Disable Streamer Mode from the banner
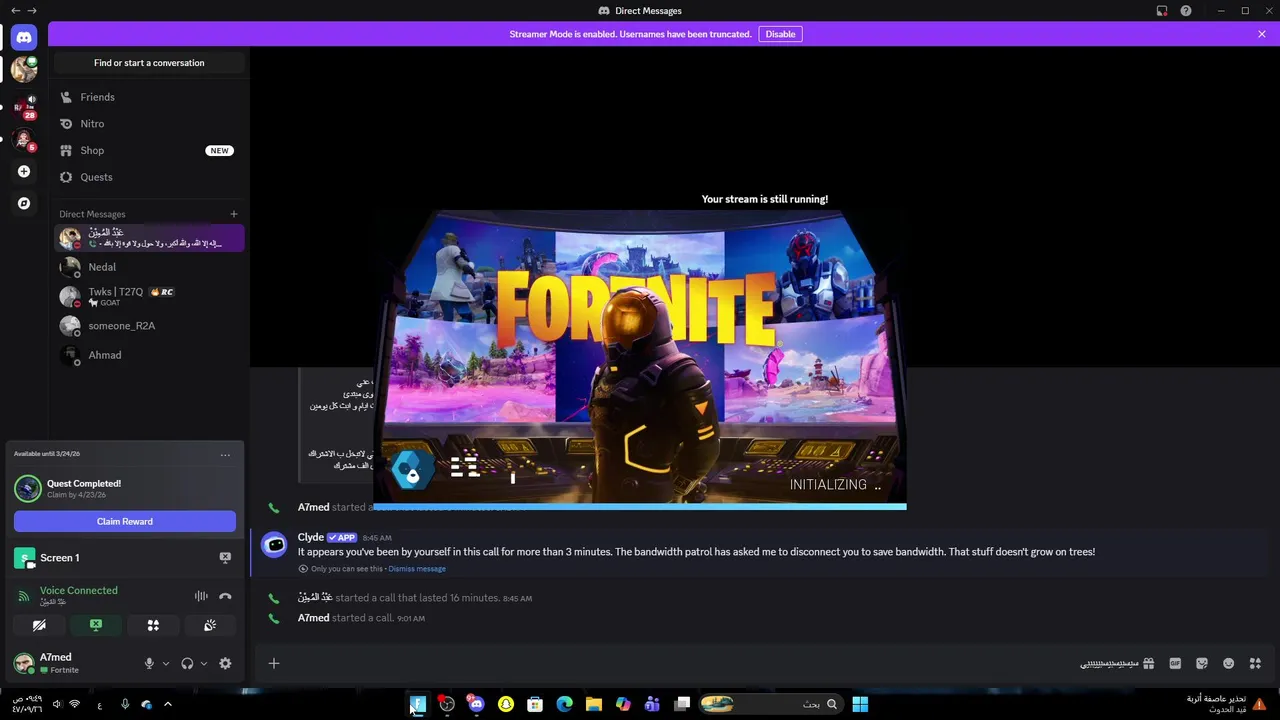Image resolution: width=1280 pixels, height=720 pixels. (x=780, y=34)
